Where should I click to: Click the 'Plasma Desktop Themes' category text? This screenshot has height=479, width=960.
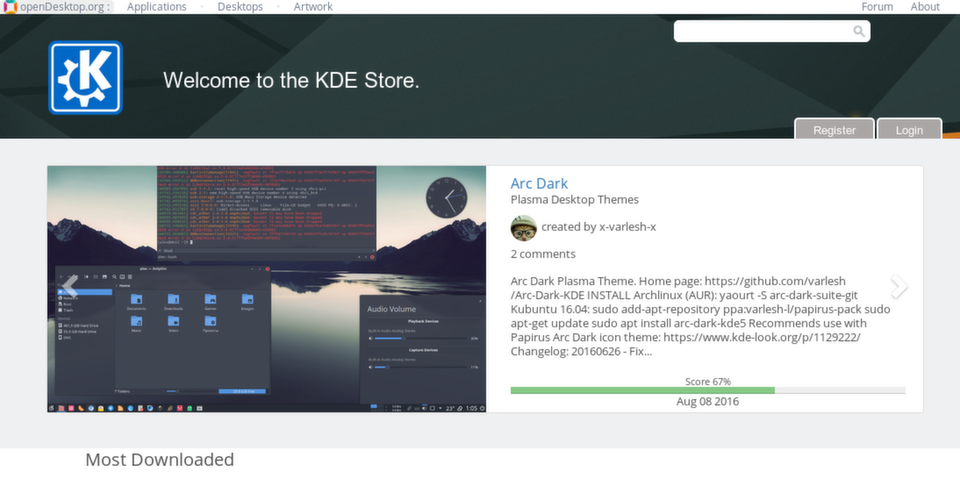click(x=574, y=200)
